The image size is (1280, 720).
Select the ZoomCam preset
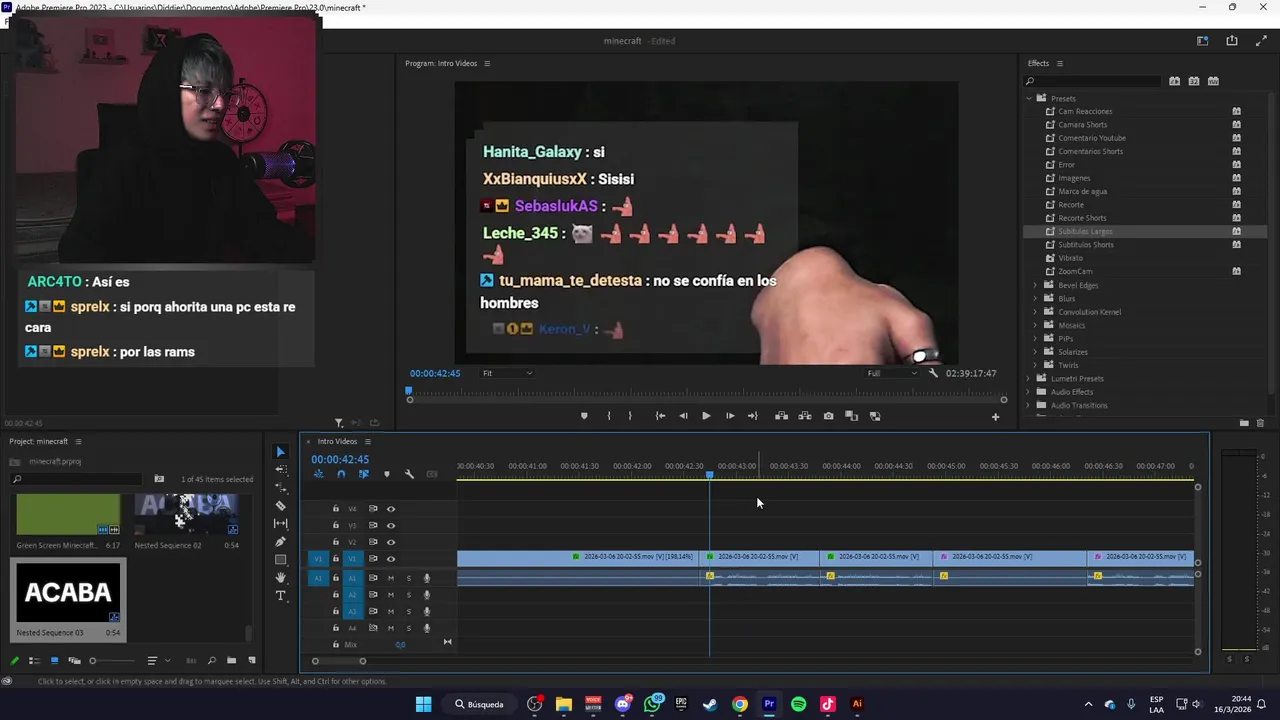coord(1075,271)
